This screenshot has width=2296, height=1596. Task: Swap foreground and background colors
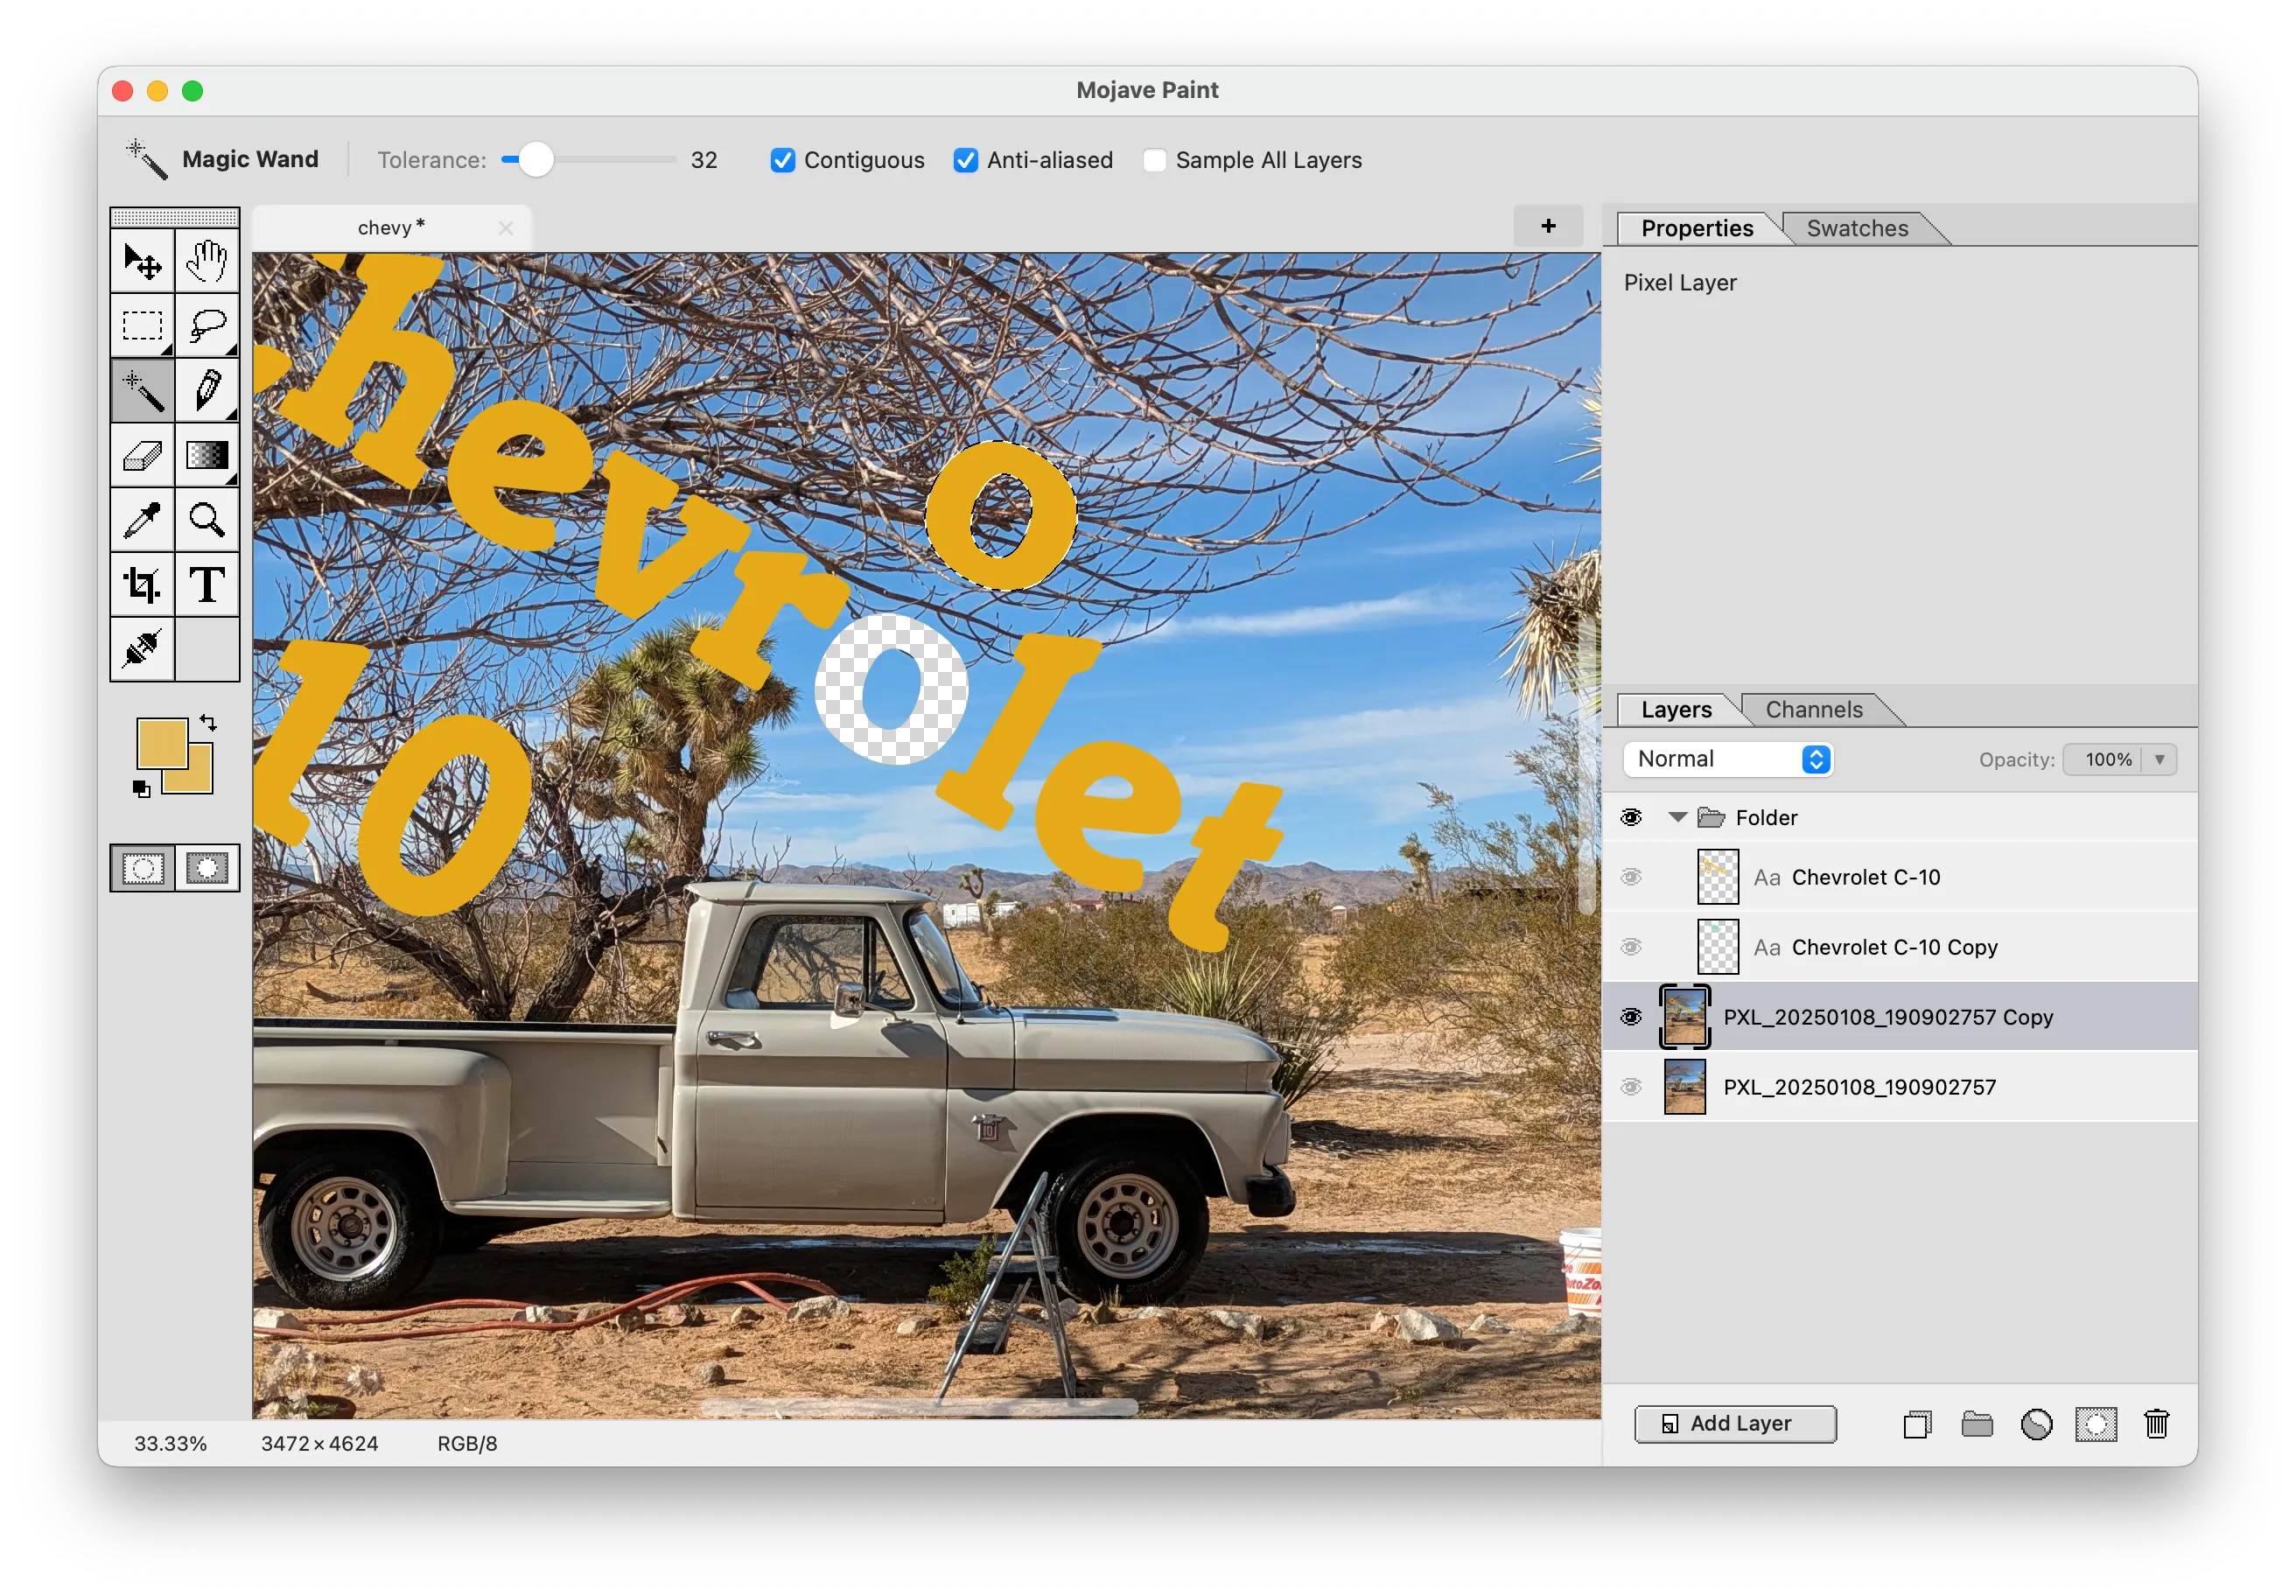click(x=209, y=722)
